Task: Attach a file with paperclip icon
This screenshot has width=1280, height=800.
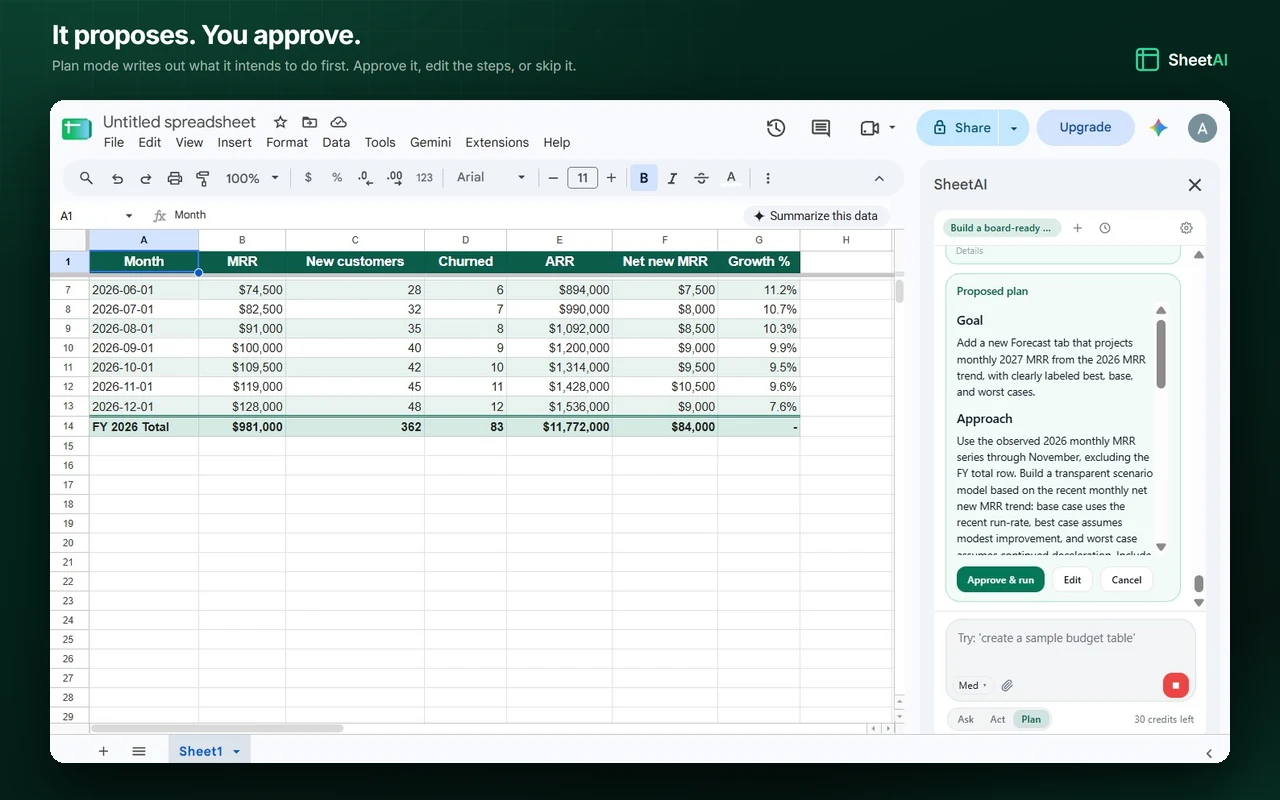Action: [1007, 686]
